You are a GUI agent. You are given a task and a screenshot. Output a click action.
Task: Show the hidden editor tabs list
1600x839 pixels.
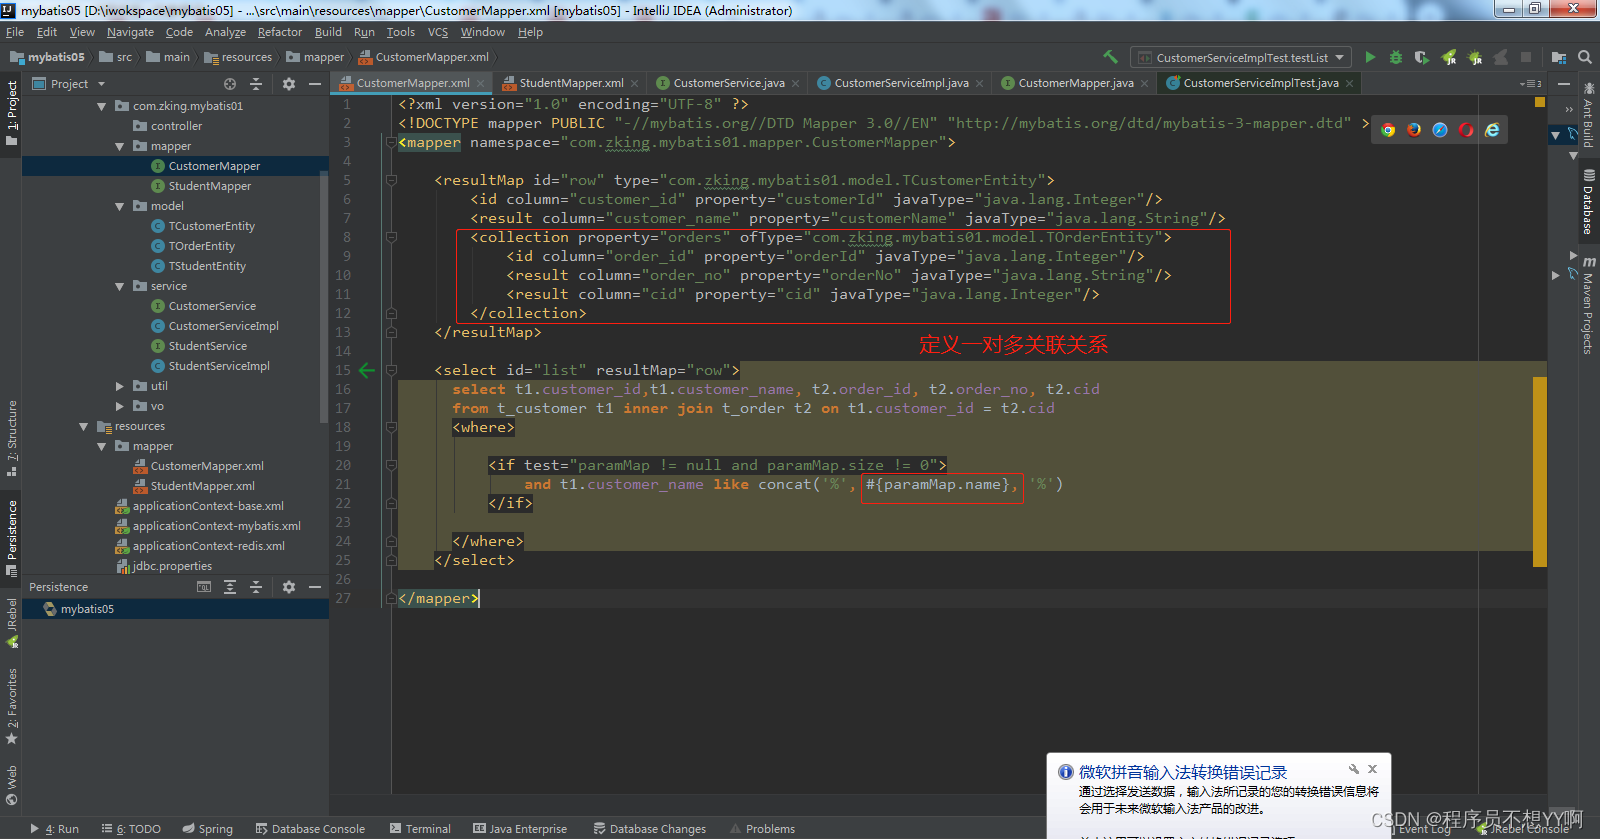[1530, 84]
